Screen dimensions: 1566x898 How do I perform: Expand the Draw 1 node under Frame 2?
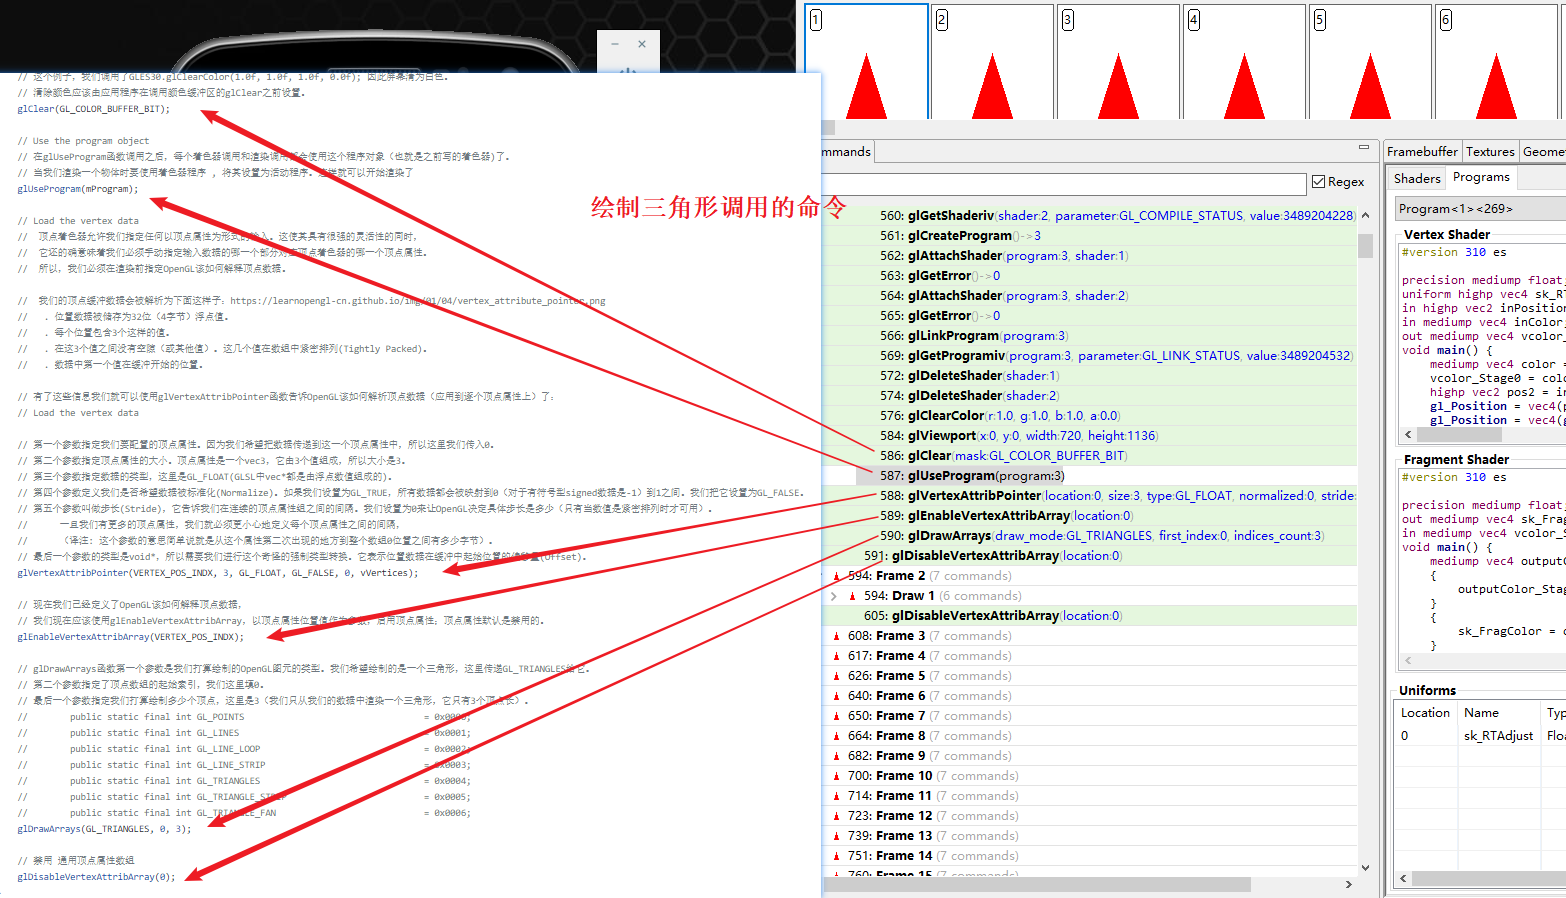tap(835, 595)
